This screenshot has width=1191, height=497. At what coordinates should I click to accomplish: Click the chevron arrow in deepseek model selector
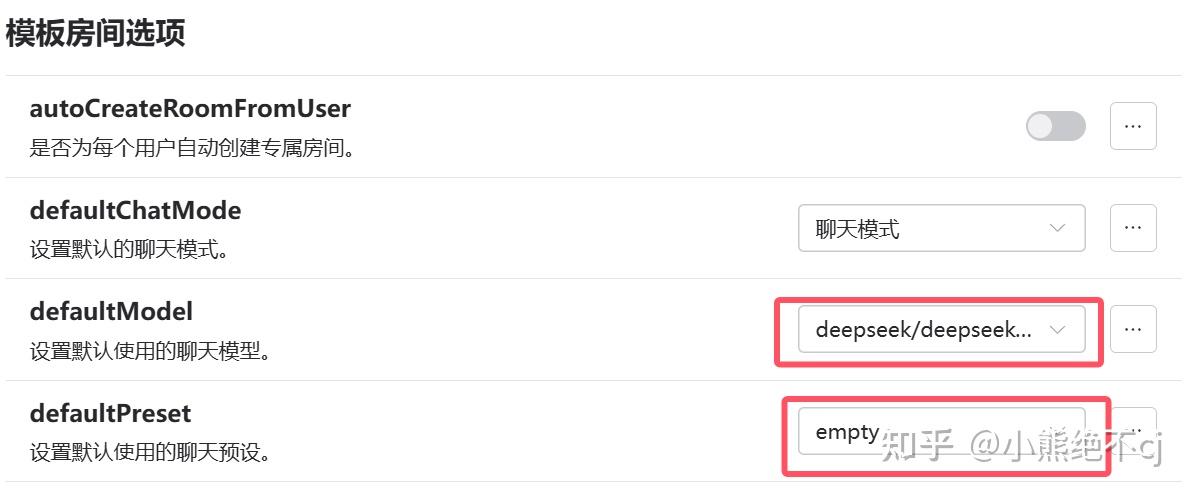(1057, 329)
